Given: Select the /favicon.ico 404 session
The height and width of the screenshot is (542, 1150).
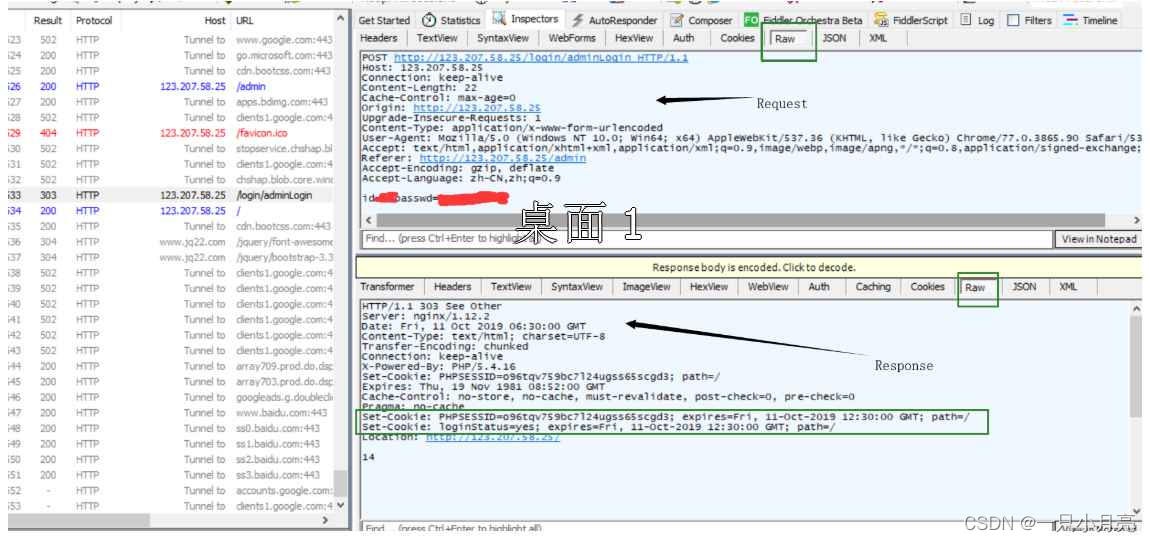Looking at the screenshot, I should [171, 133].
